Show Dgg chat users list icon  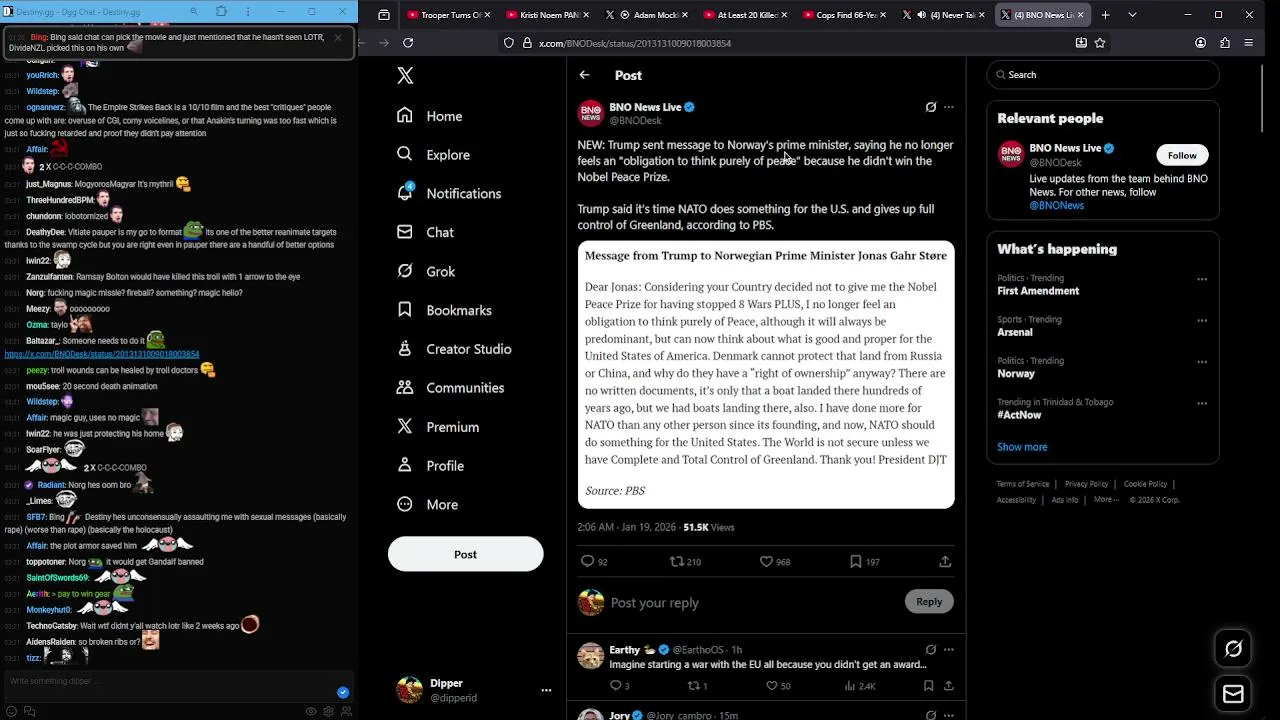coord(346,711)
